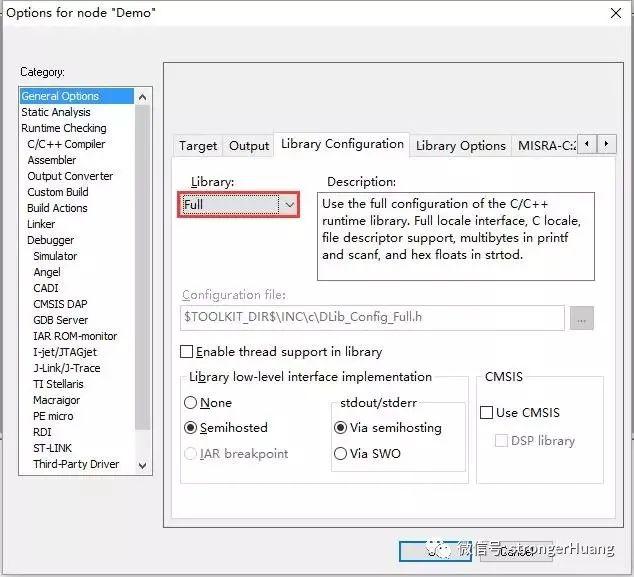Viewport: 634px width, 577px height.
Task: Click category list scroll down arrow
Action: [142, 465]
